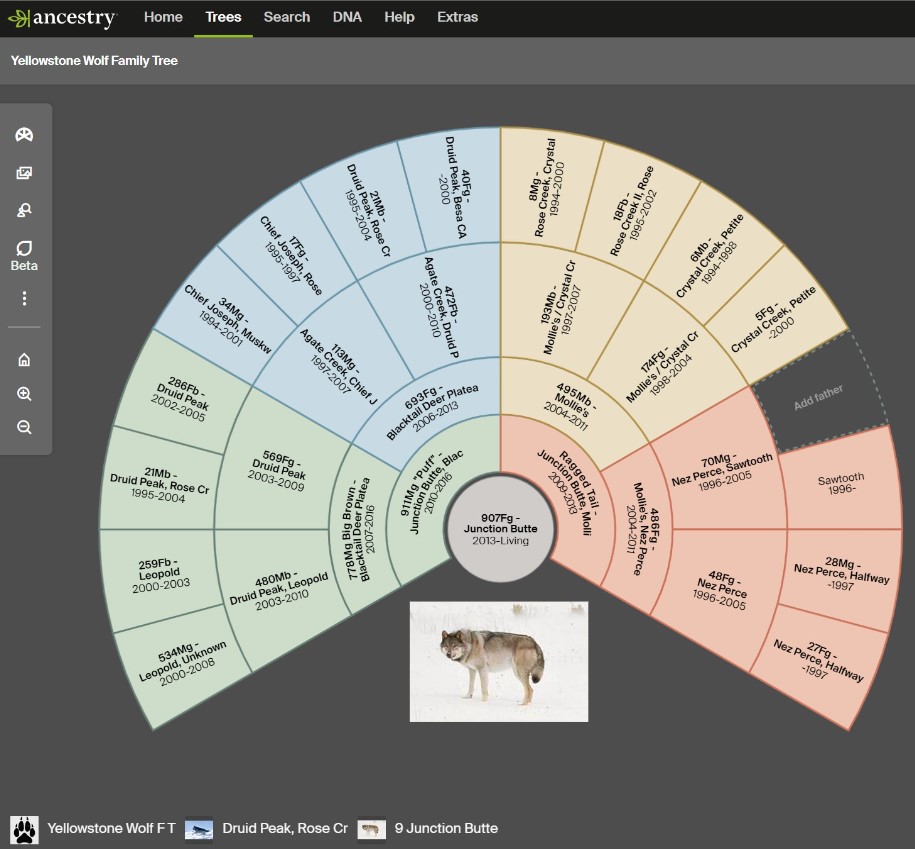
Task: Open the media gallery sidebar icon
Action: [x=24, y=173]
